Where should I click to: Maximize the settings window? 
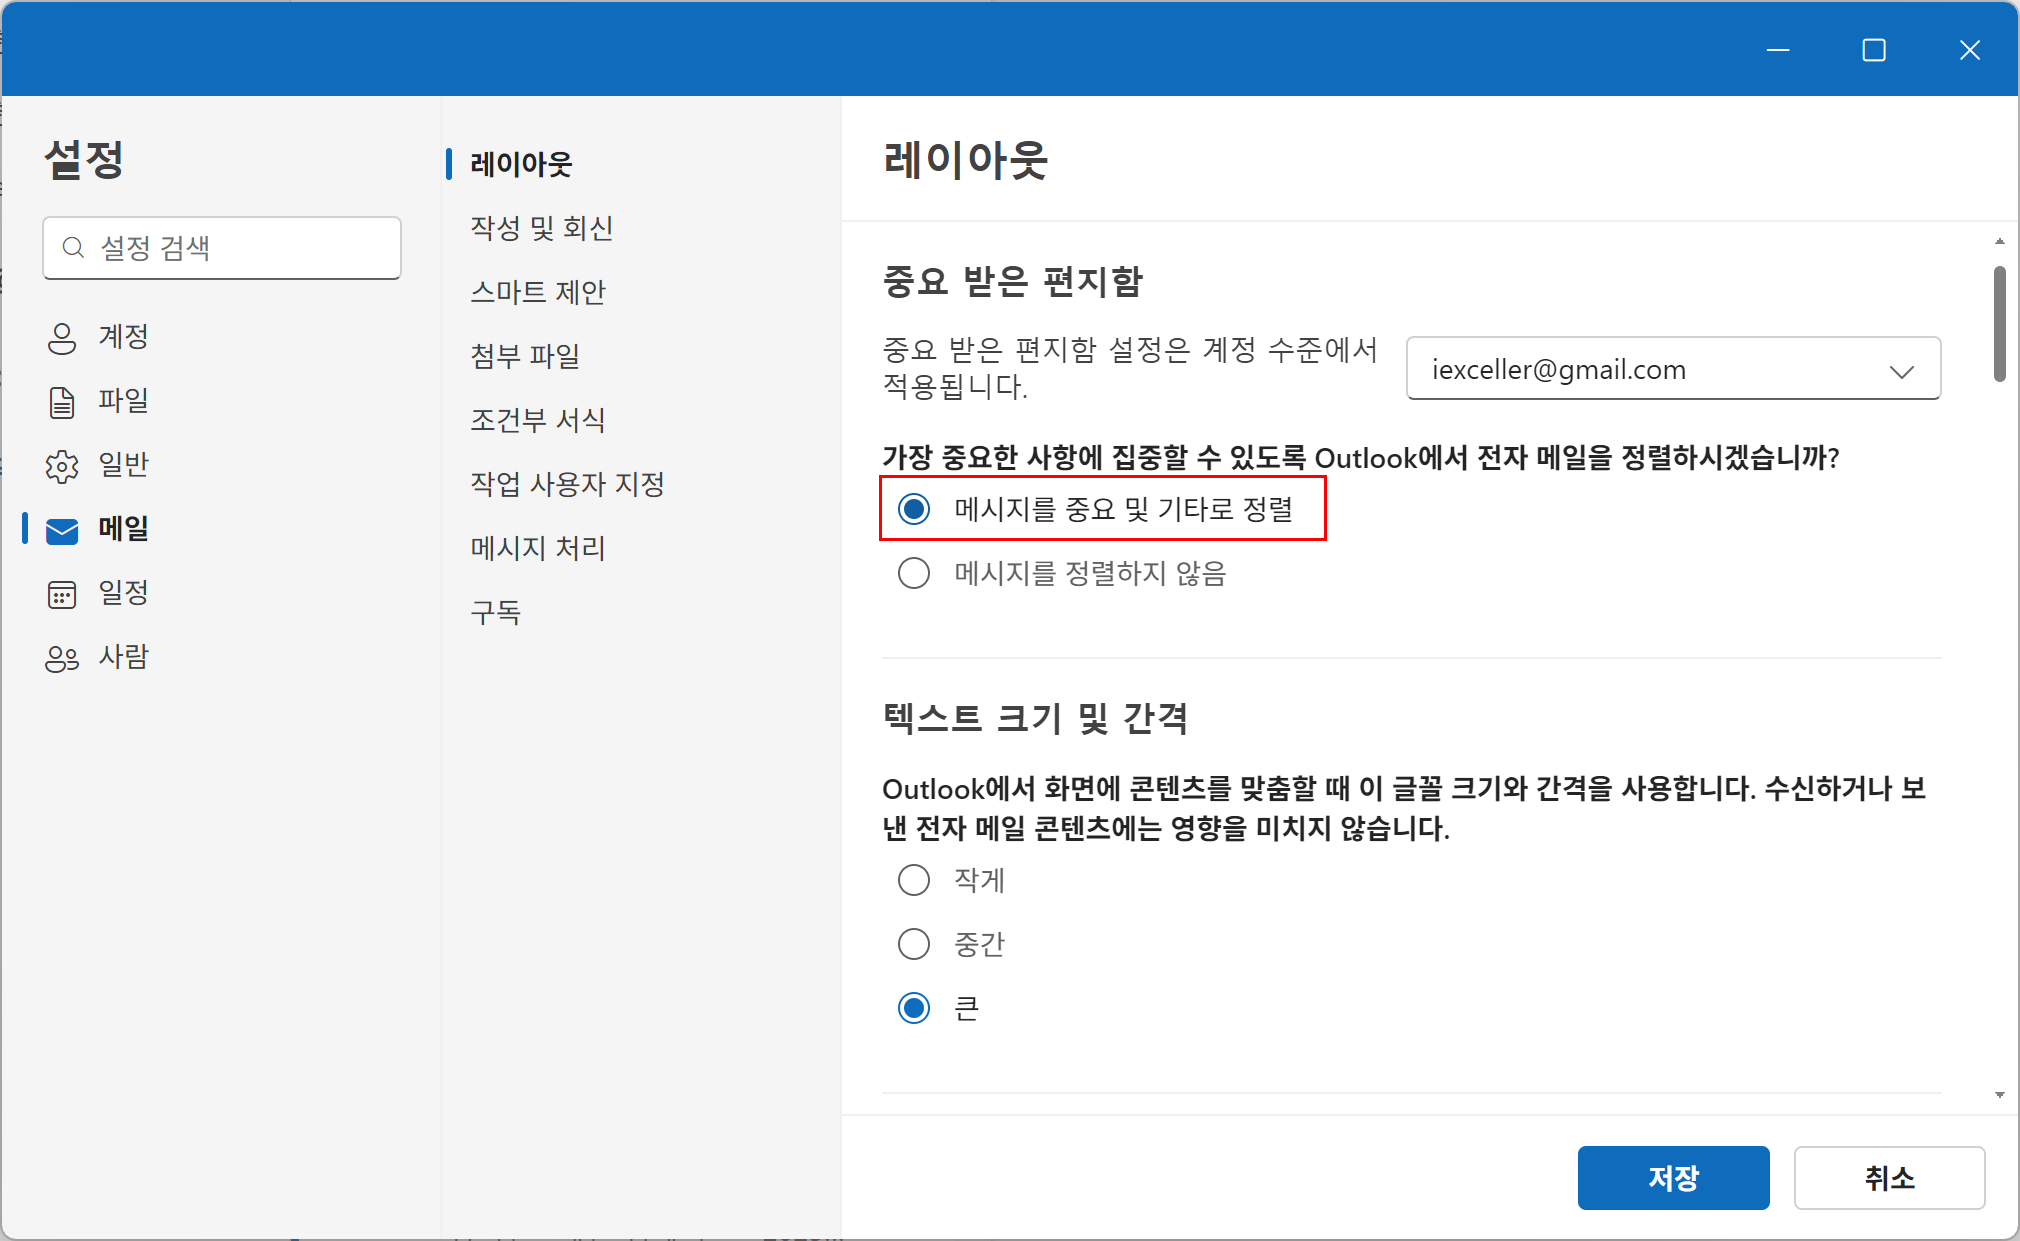click(x=1874, y=50)
